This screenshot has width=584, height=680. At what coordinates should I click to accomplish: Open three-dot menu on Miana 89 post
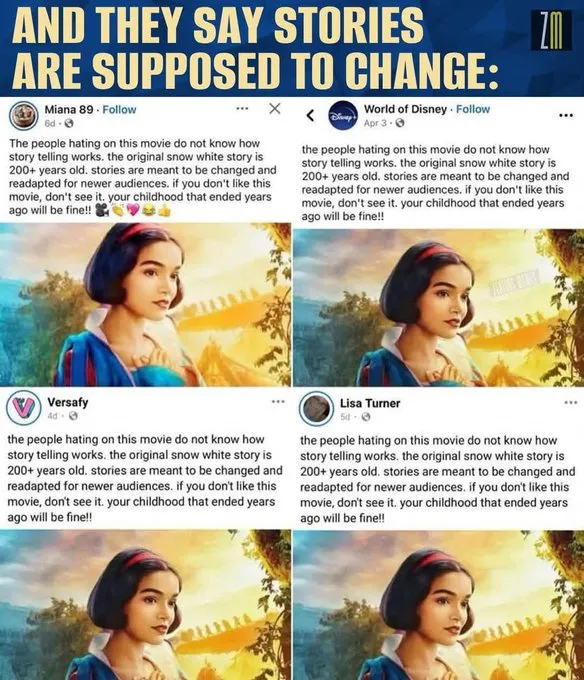click(x=242, y=108)
